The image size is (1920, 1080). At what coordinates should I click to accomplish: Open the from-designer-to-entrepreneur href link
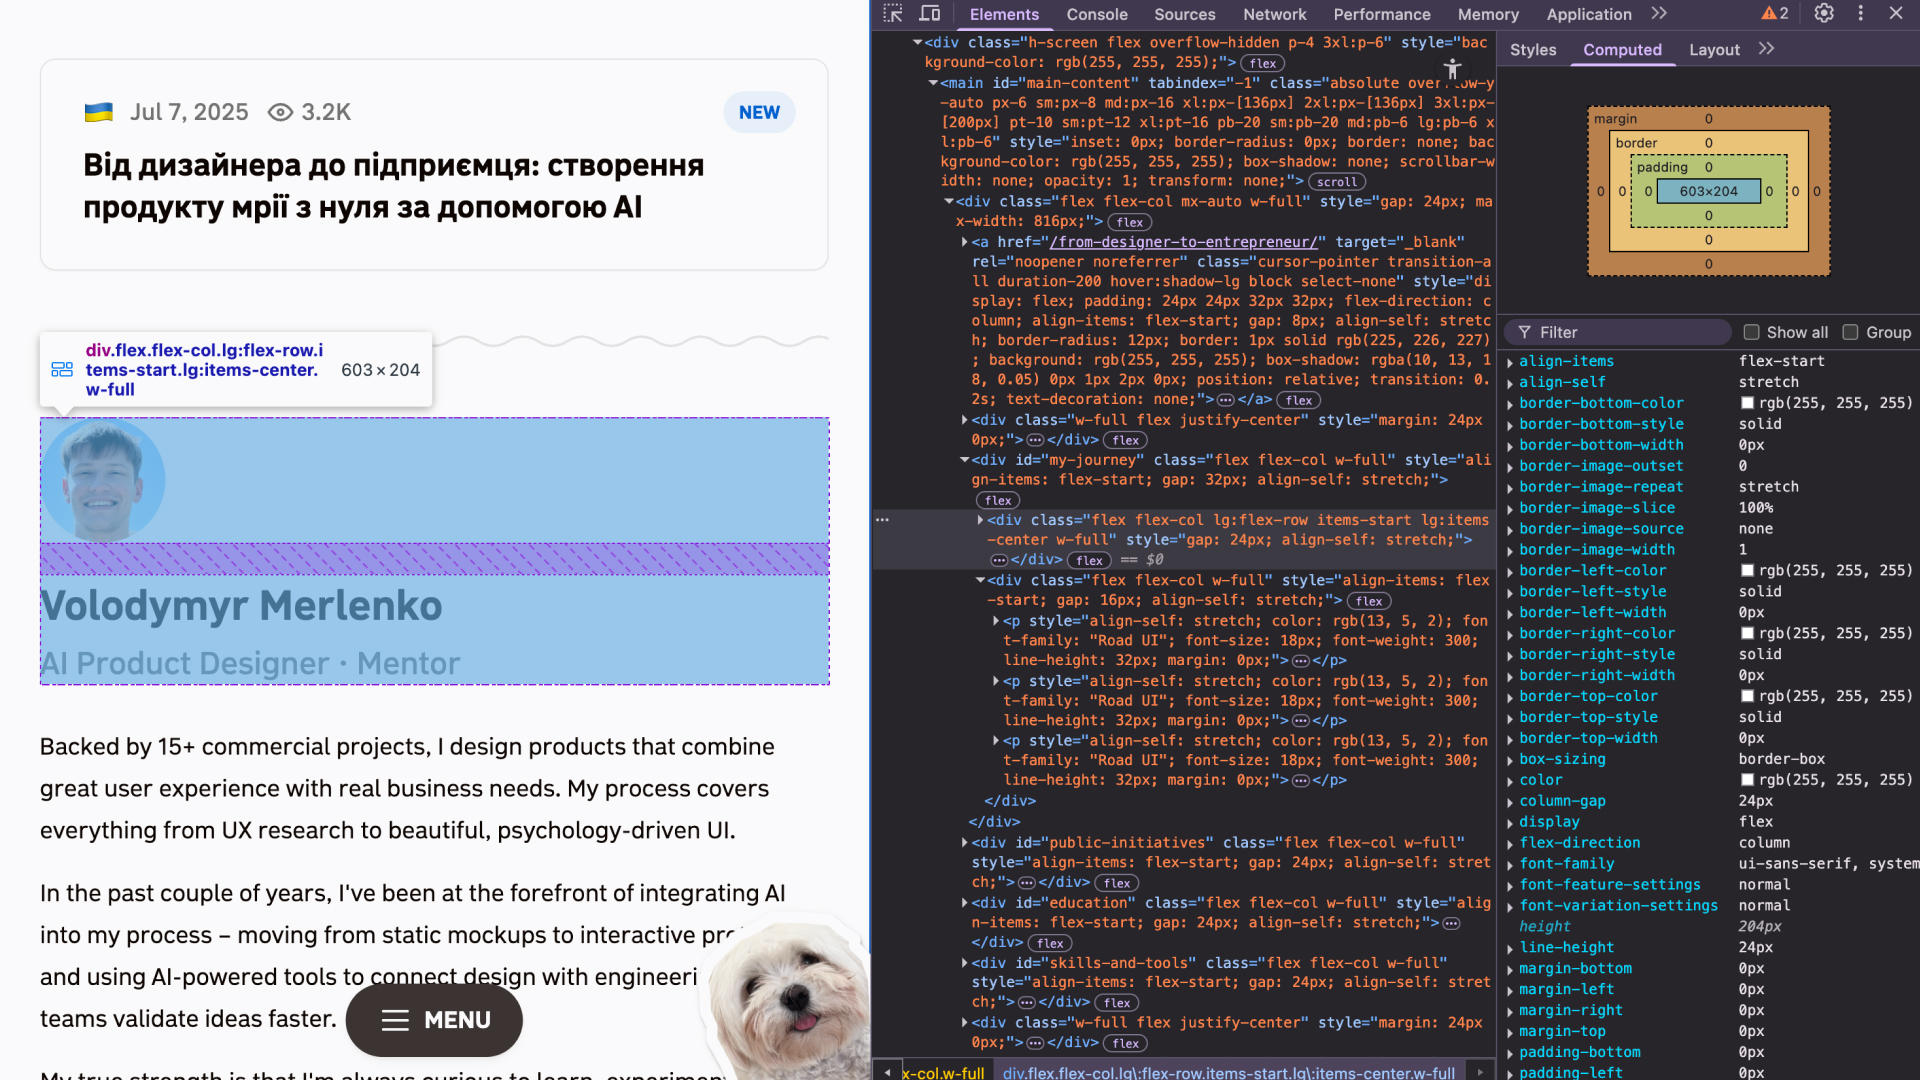(1184, 242)
